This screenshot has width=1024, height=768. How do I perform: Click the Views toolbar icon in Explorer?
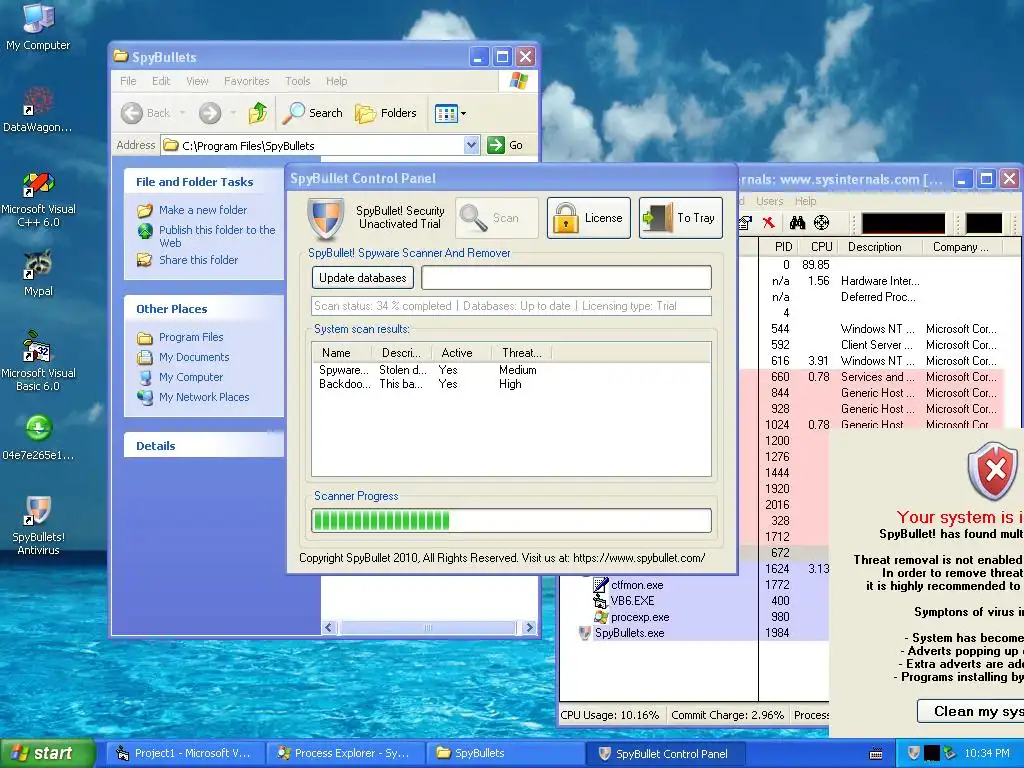click(446, 114)
